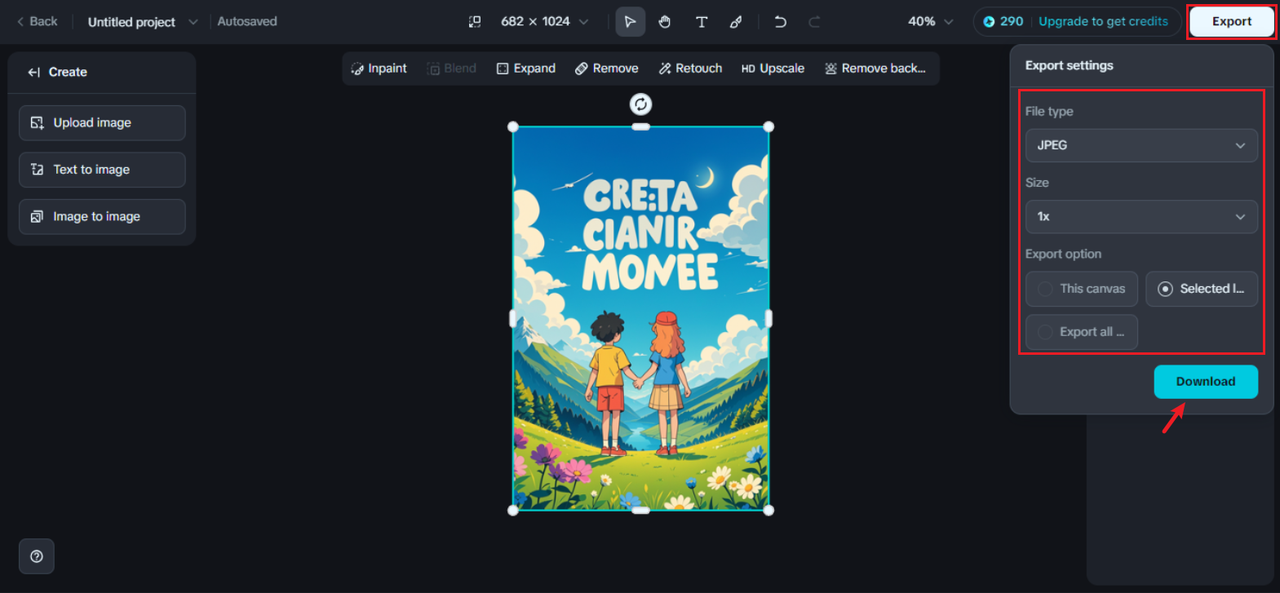Select the Inpaint tool
1280x593 pixels.
pos(379,68)
